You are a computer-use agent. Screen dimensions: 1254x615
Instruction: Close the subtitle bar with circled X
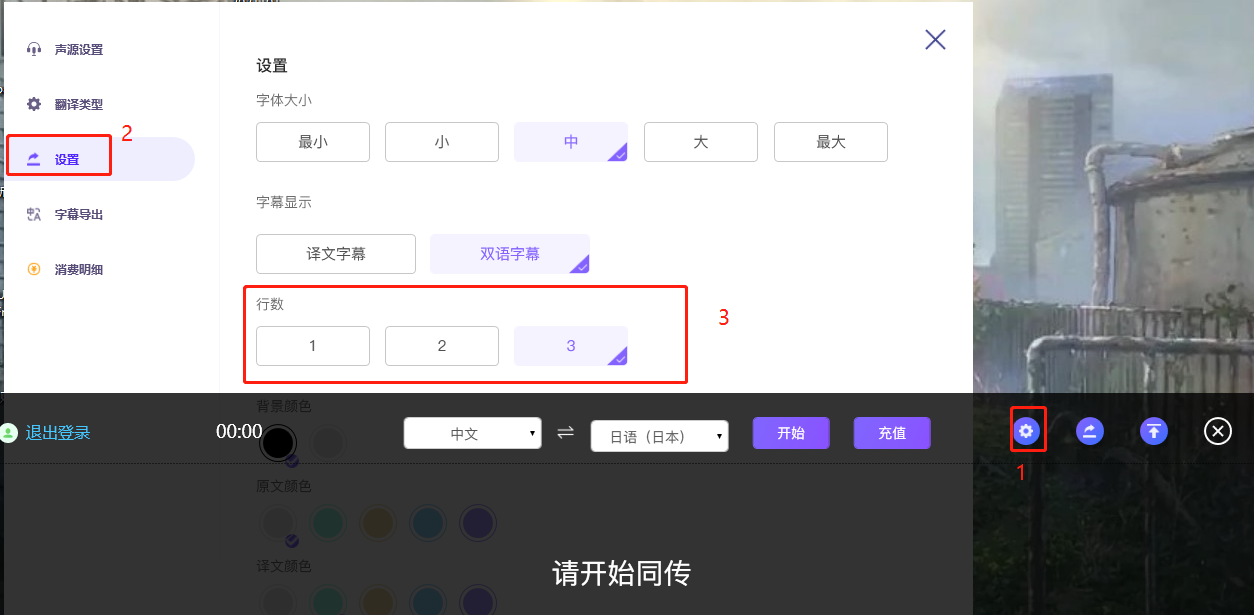point(1217,432)
